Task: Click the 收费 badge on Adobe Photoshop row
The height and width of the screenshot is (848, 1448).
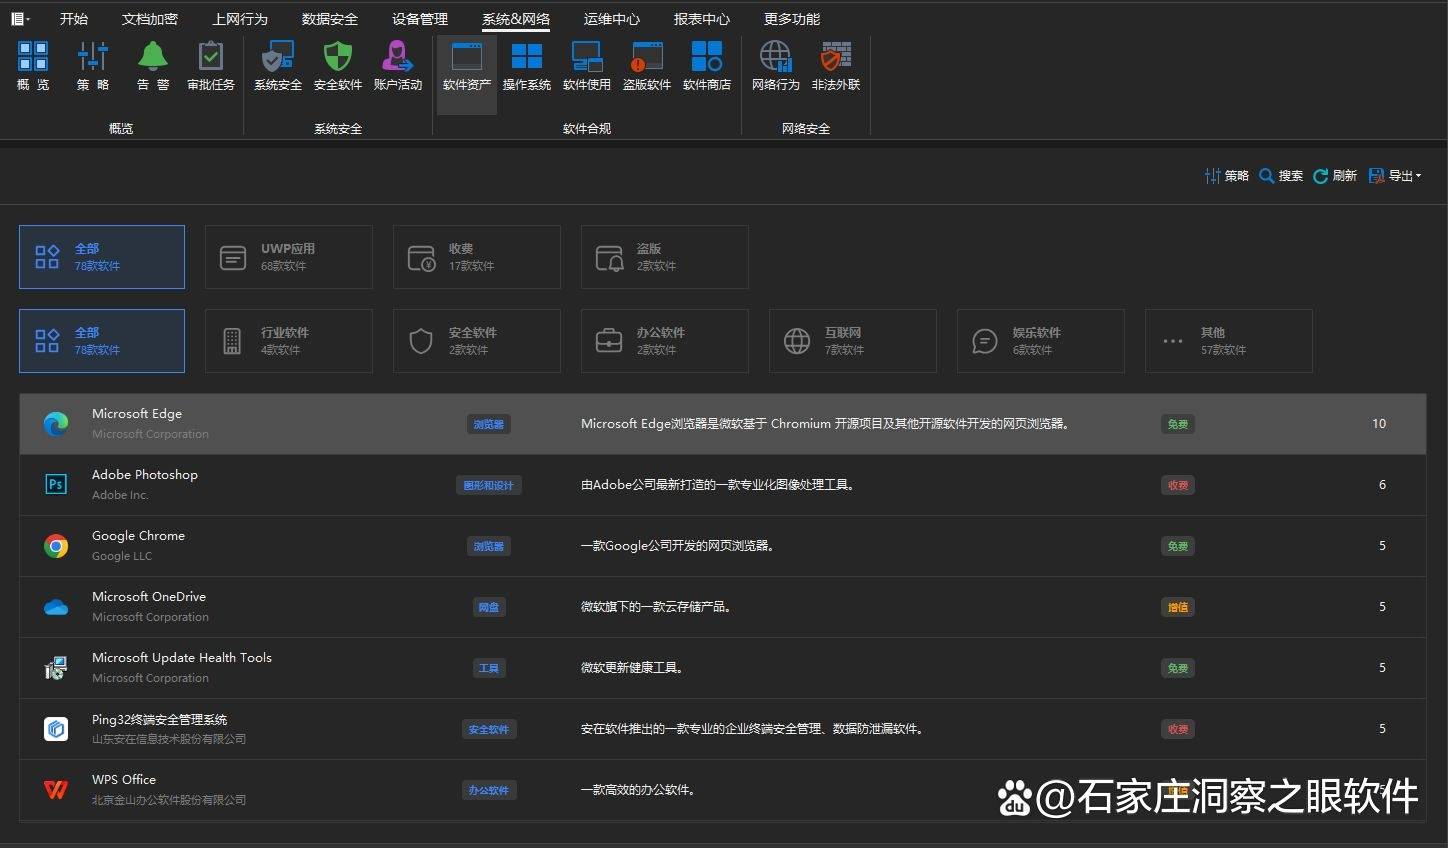Action: click(1178, 485)
